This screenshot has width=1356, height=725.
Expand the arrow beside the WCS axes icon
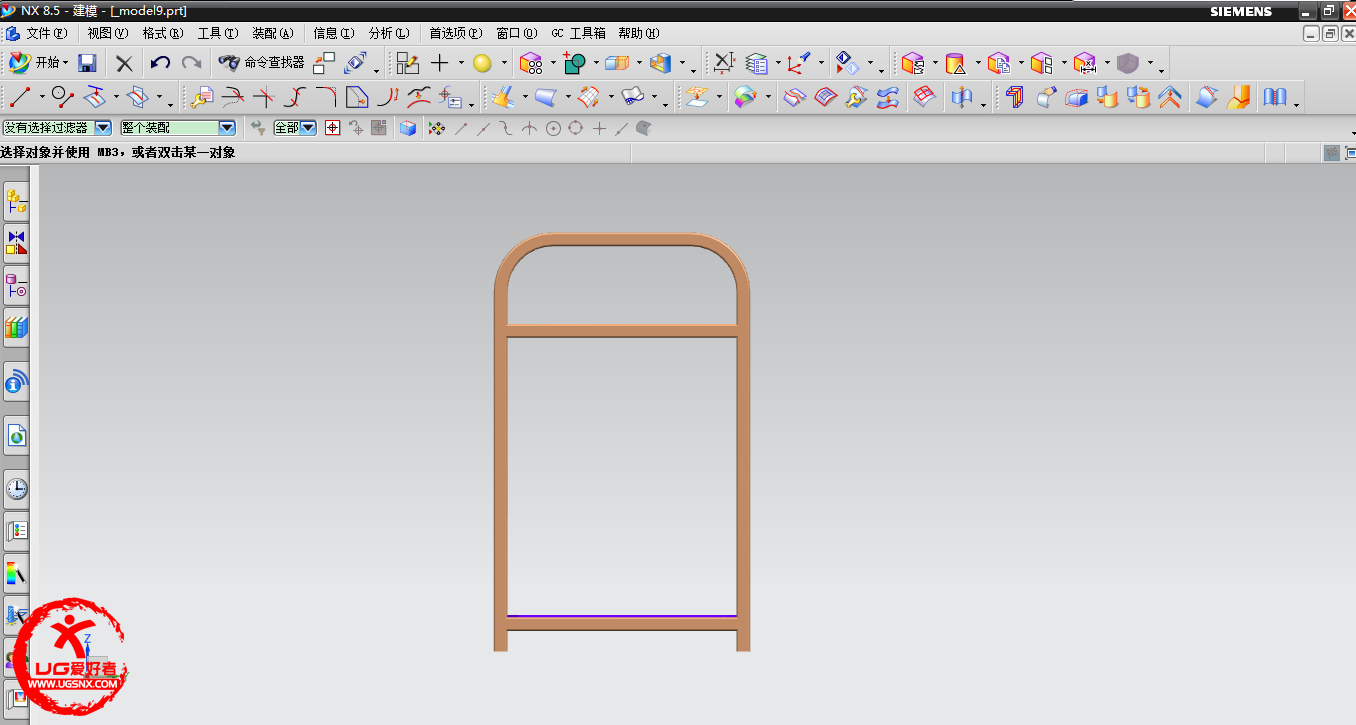point(821,63)
